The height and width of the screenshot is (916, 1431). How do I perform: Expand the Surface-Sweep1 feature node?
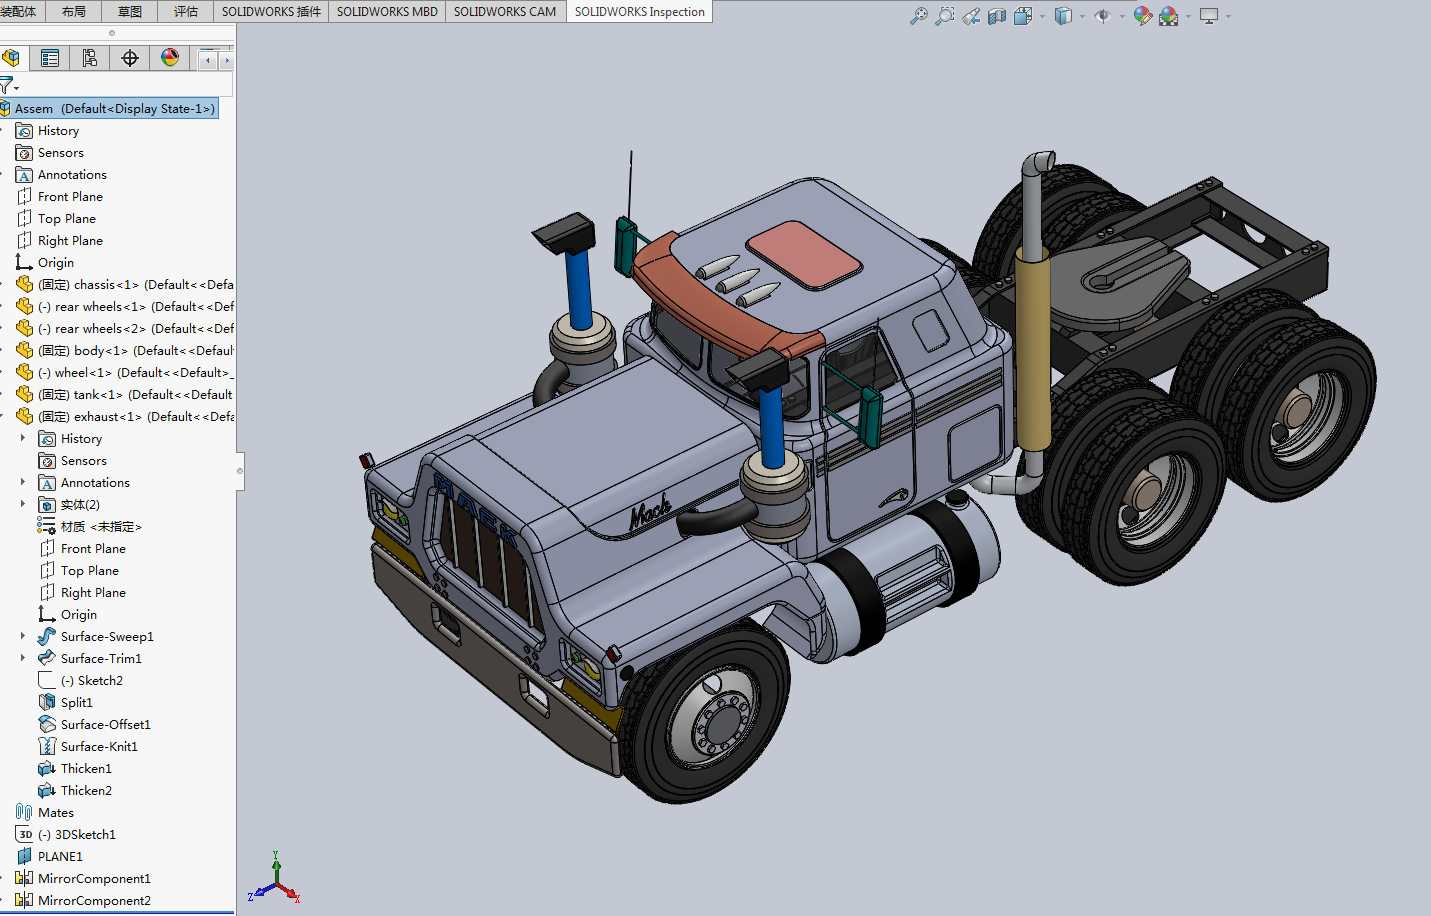tap(23, 636)
